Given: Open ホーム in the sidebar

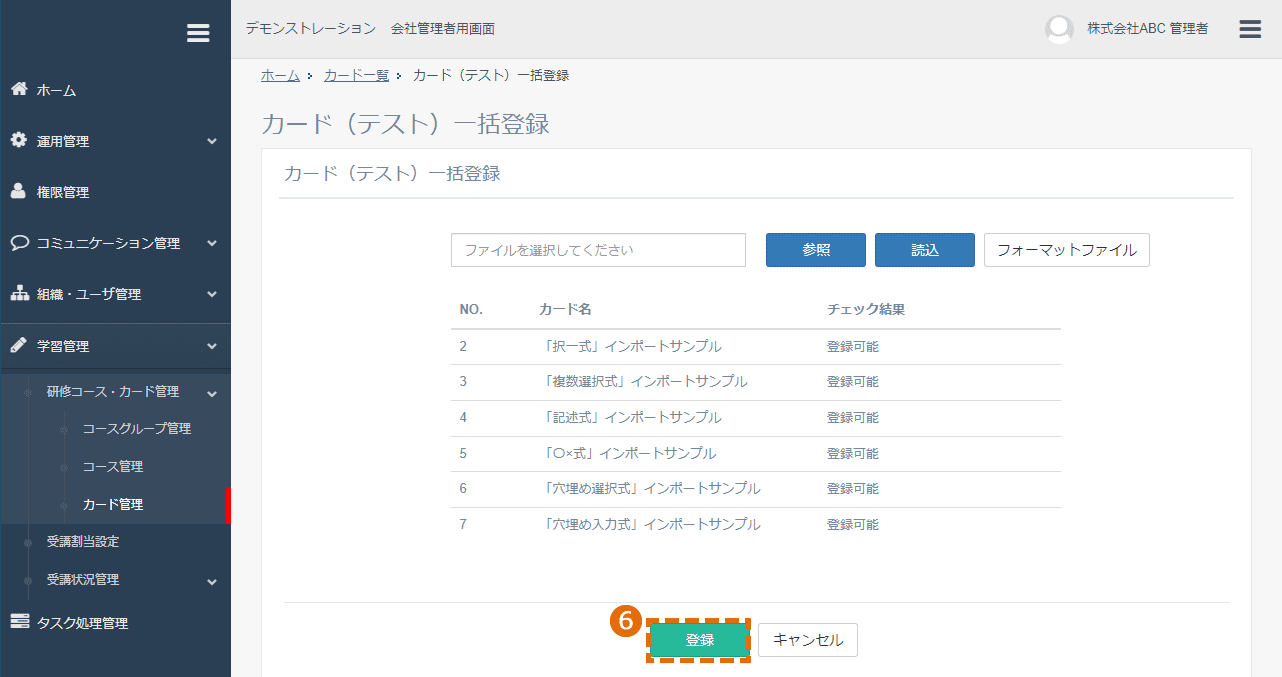Looking at the screenshot, I should [57, 91].
